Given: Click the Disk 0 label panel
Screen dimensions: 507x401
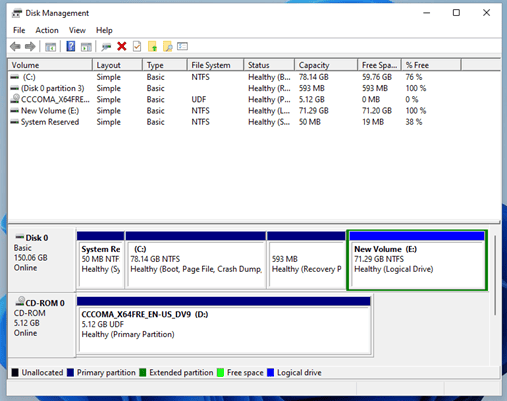Looking at the screenshot, I should 42,259.
